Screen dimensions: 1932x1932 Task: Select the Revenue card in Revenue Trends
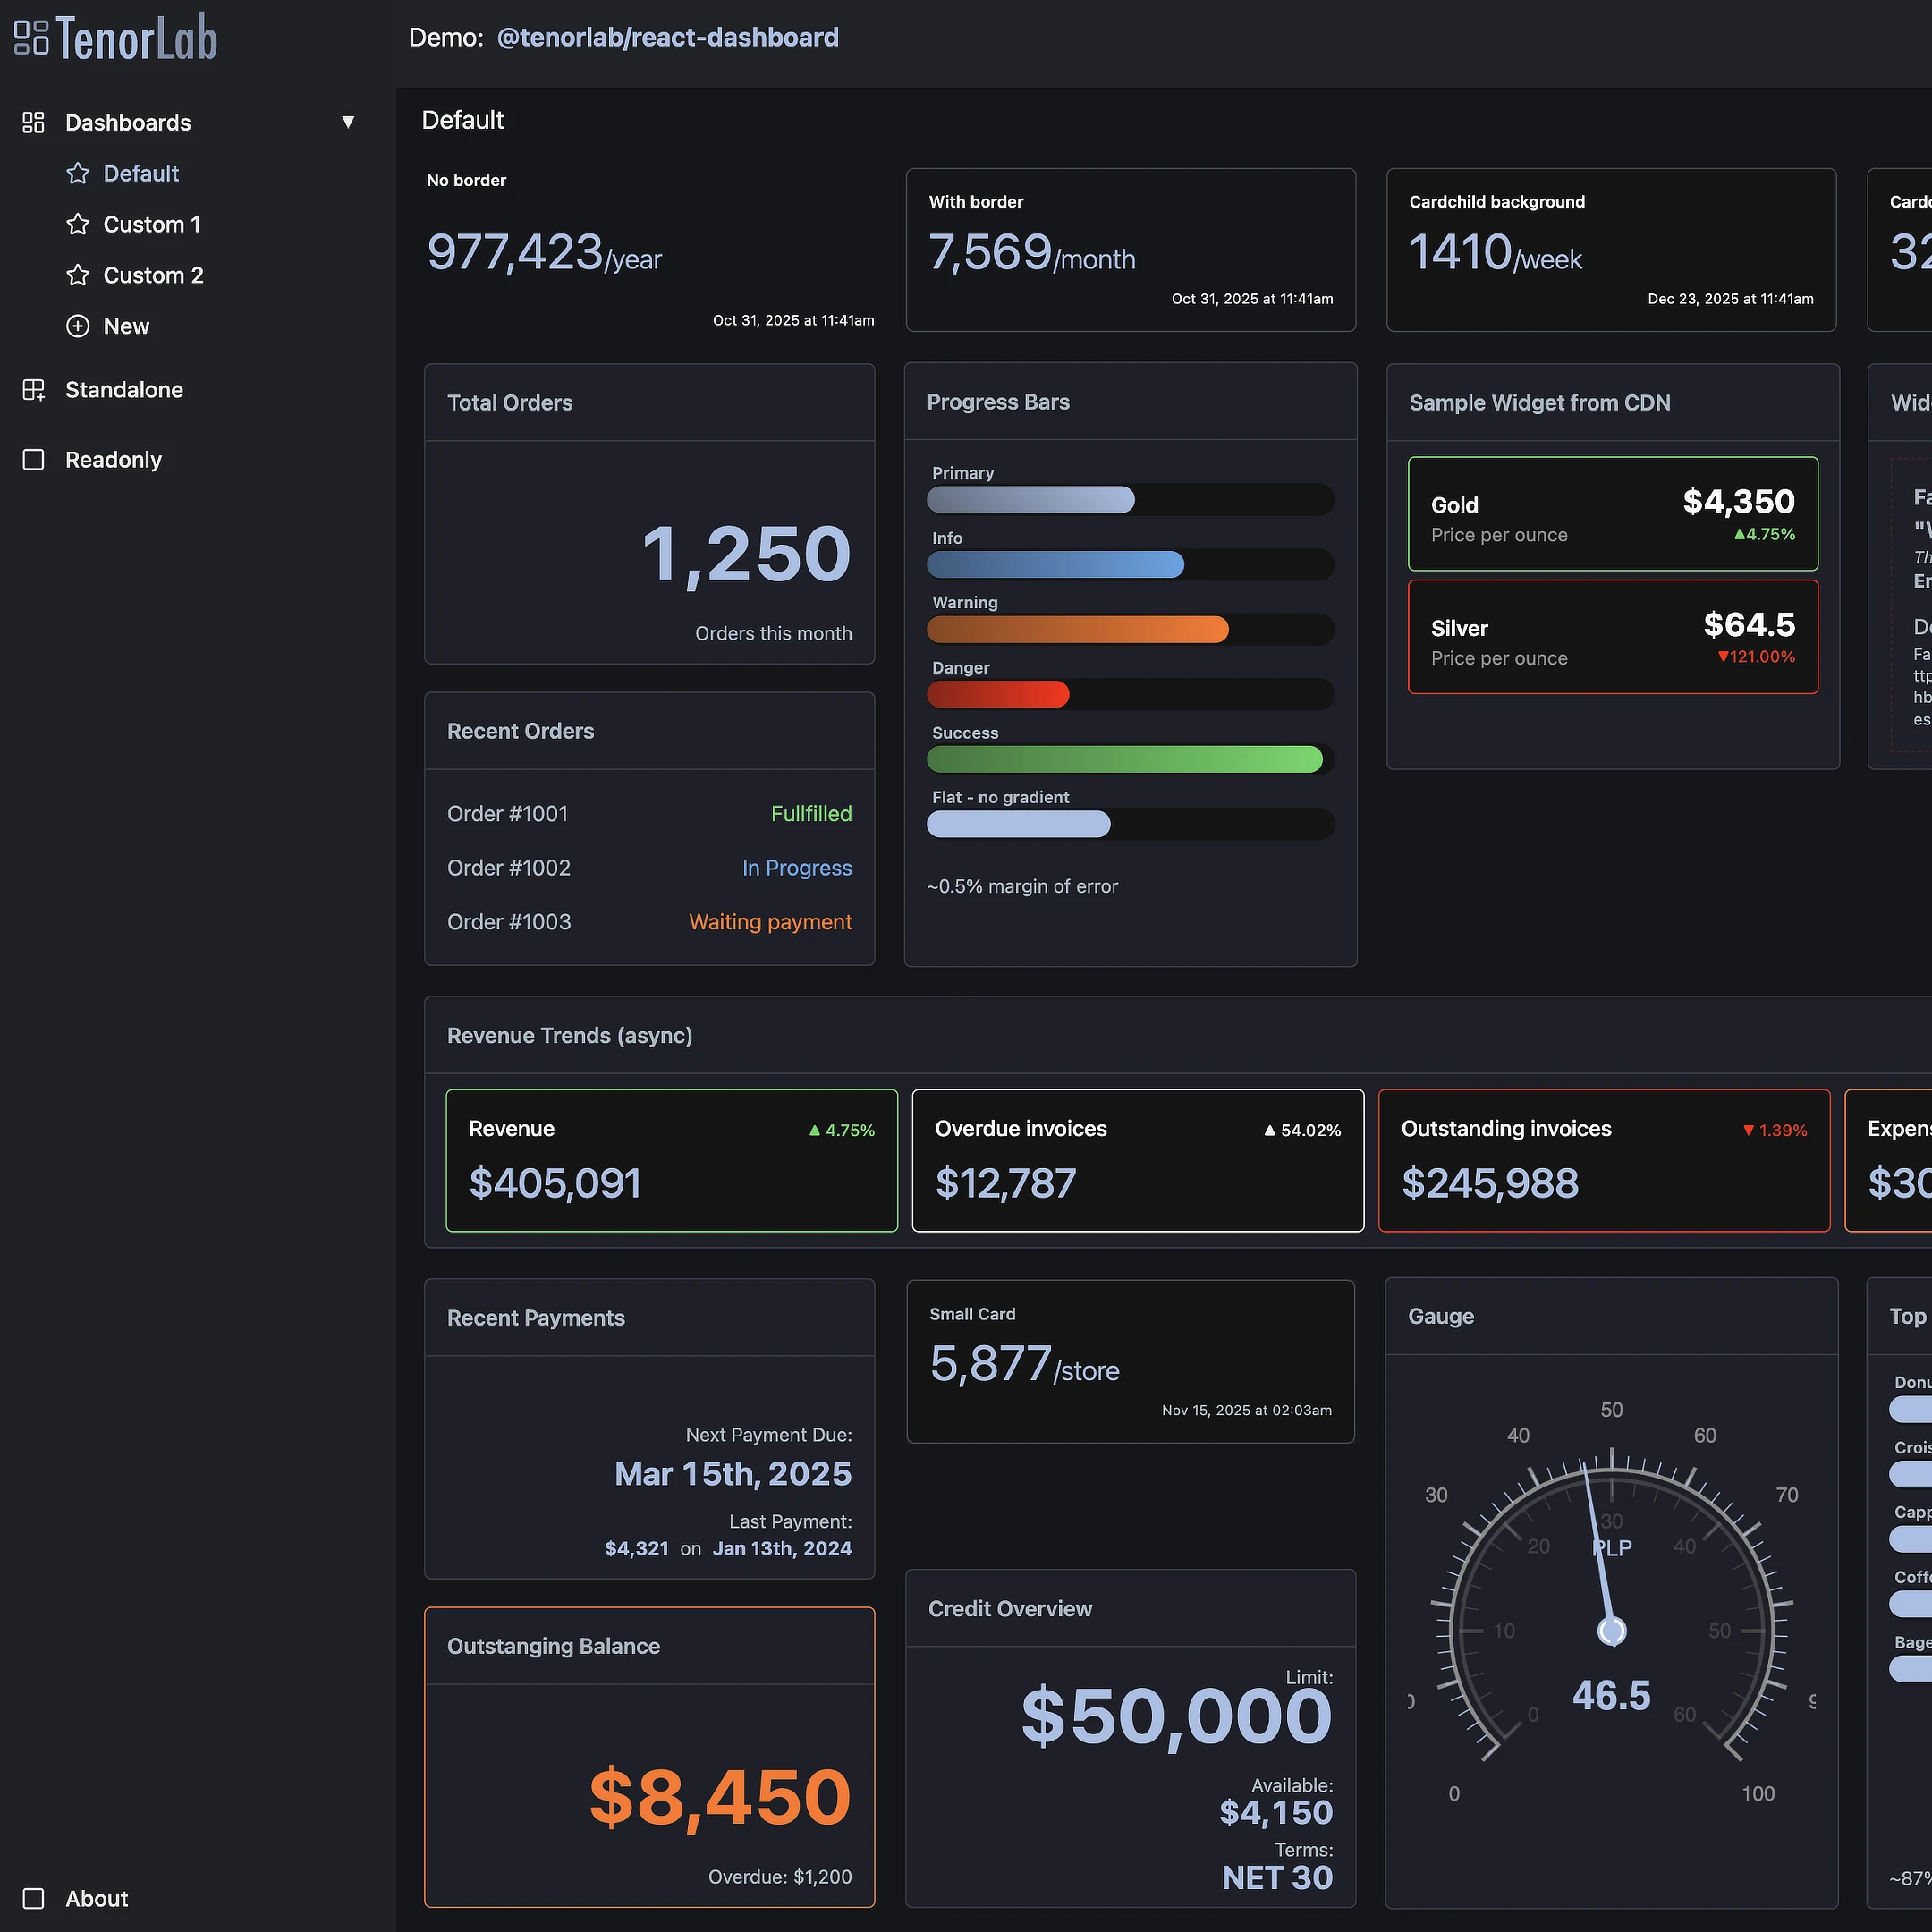(x=671, y=1160)
